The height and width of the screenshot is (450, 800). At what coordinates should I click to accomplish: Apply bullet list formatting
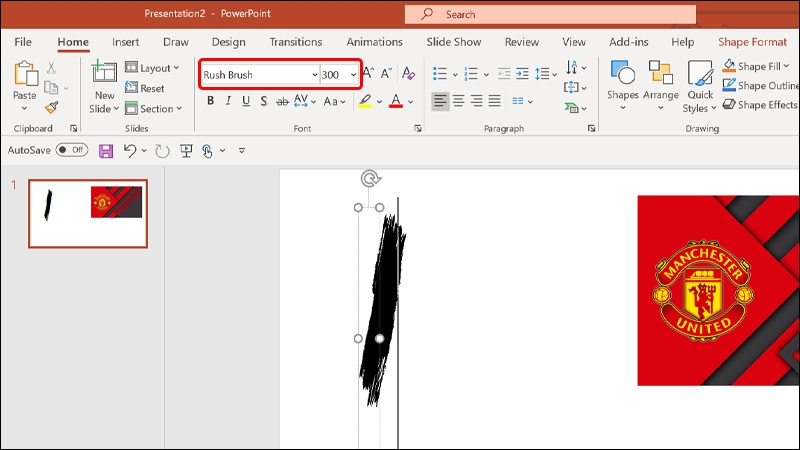tap(440, 74)
